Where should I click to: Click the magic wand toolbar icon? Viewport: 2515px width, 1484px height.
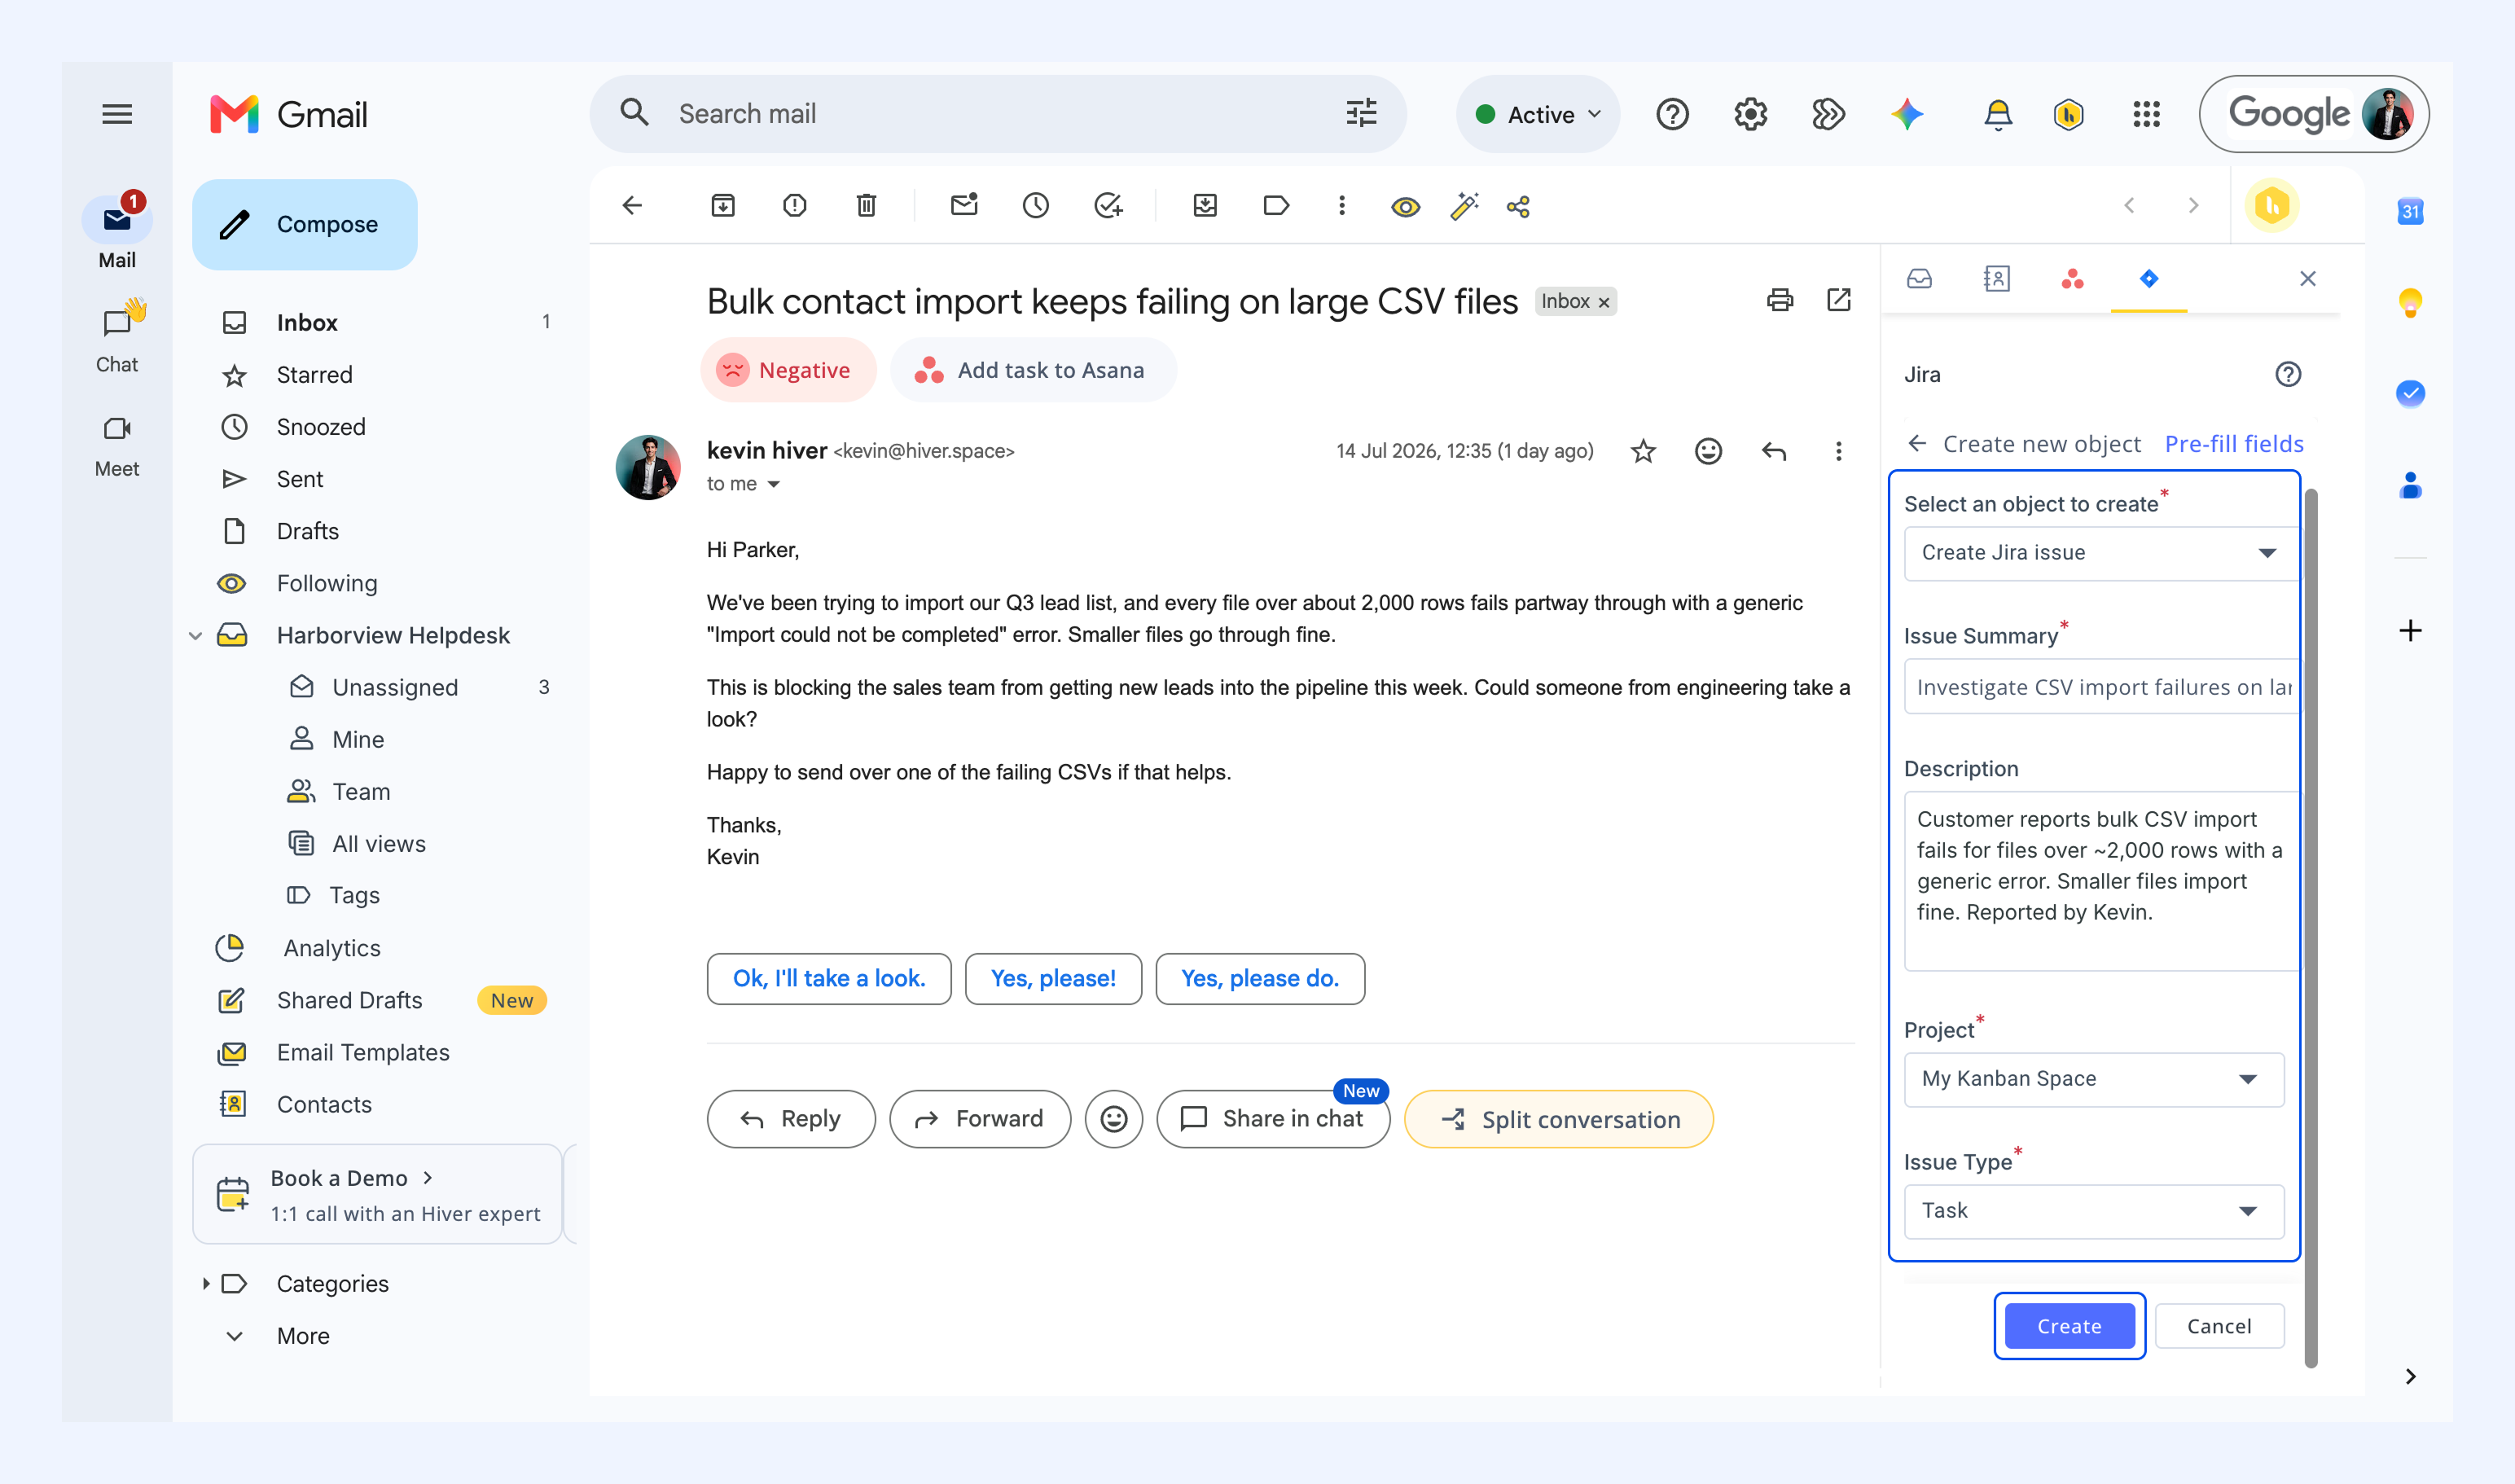coord(1464,206)
